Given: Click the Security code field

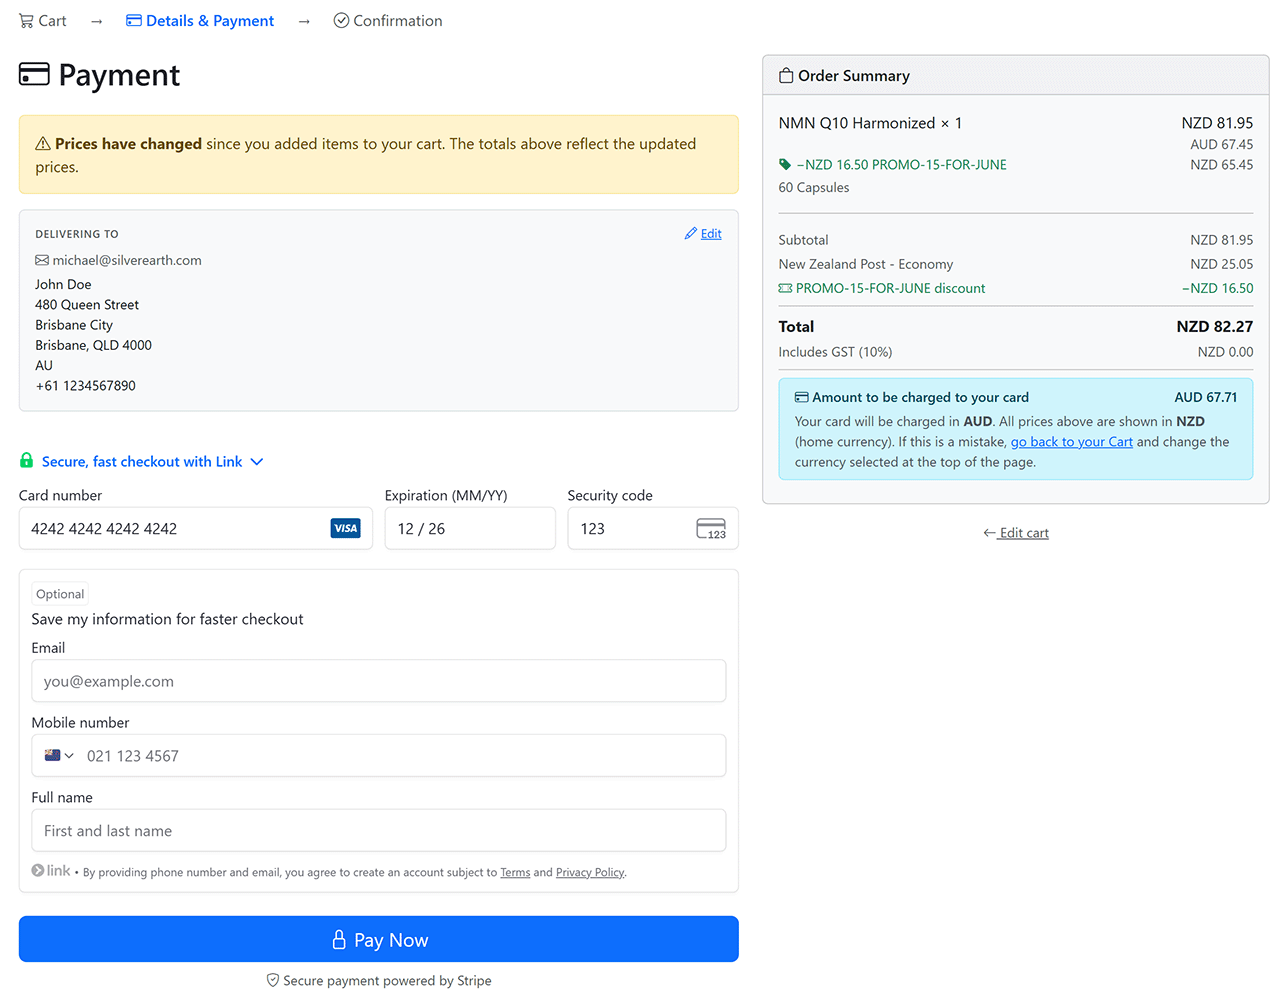Looking at the screenshot, I should (x=653, y=528).
